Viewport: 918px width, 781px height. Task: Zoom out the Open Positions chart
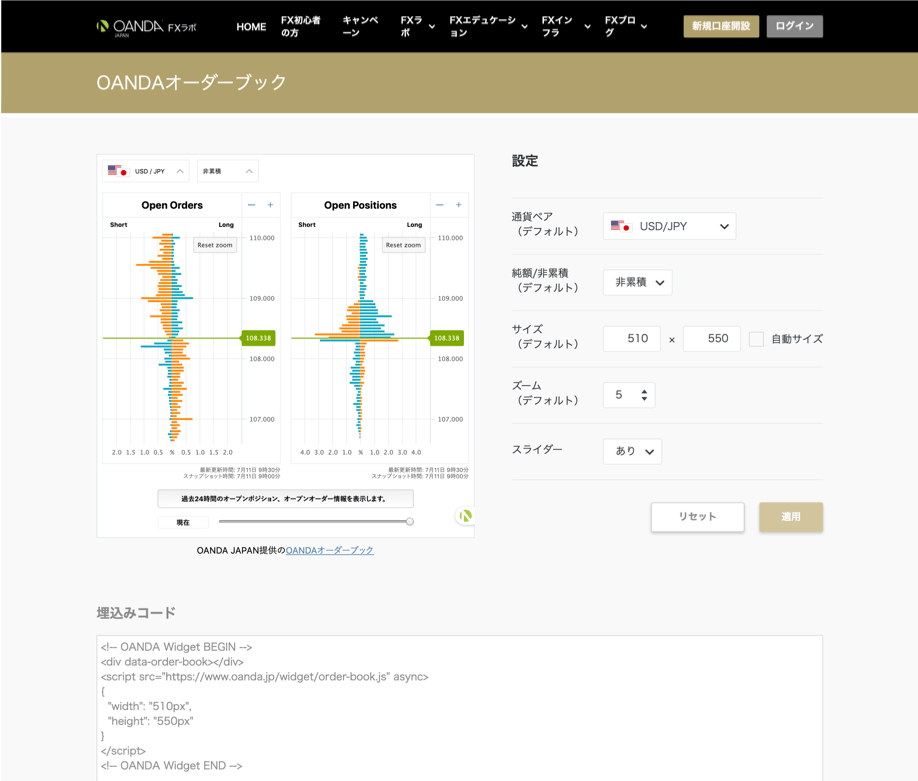[439, 205]
